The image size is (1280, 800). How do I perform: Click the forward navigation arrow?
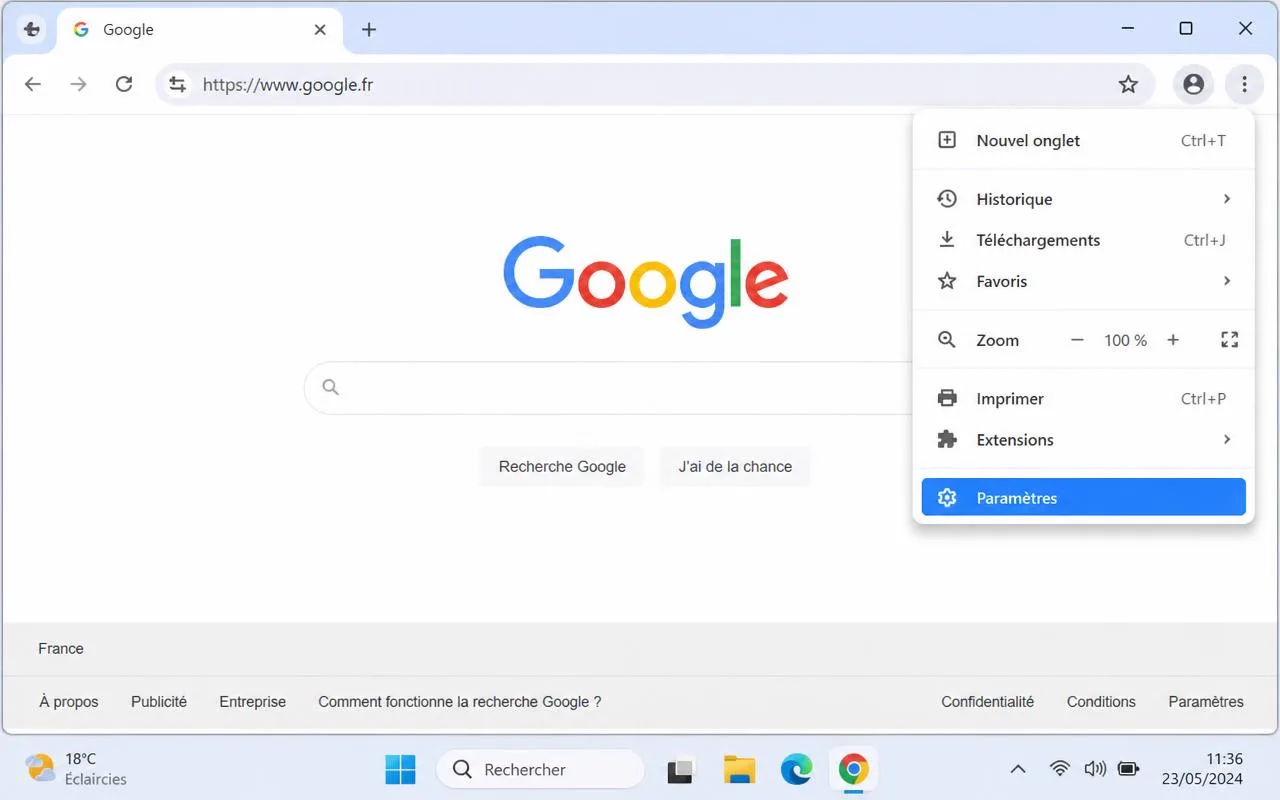click(x=78, y=85)
